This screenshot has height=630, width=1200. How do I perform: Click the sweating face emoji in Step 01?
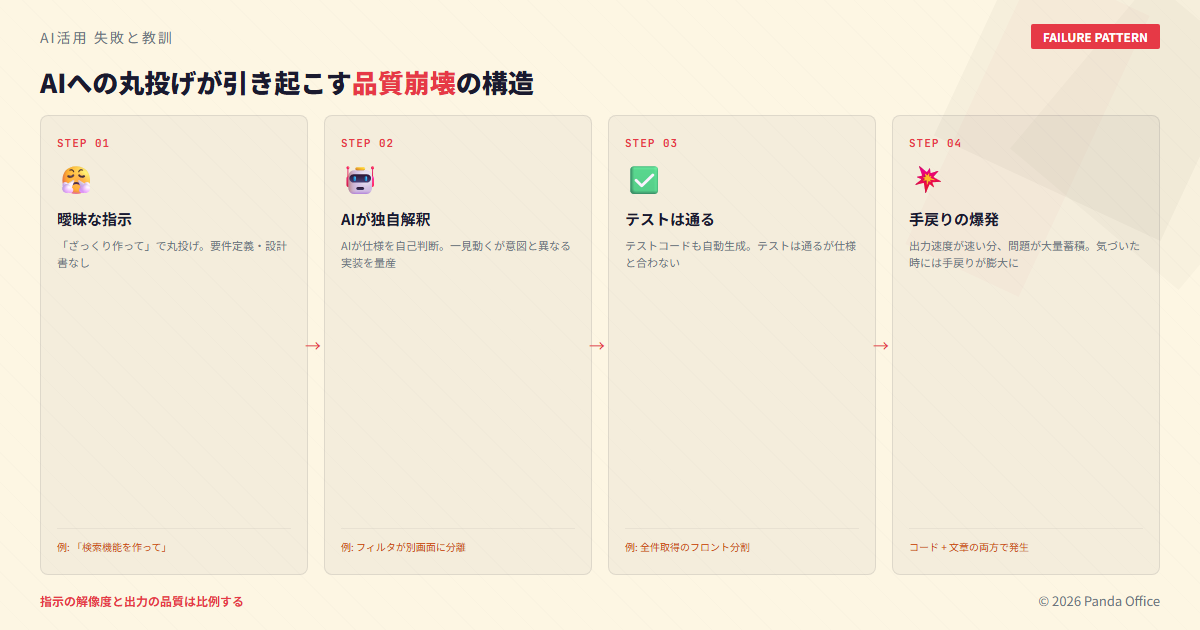(x=75, y=180)
